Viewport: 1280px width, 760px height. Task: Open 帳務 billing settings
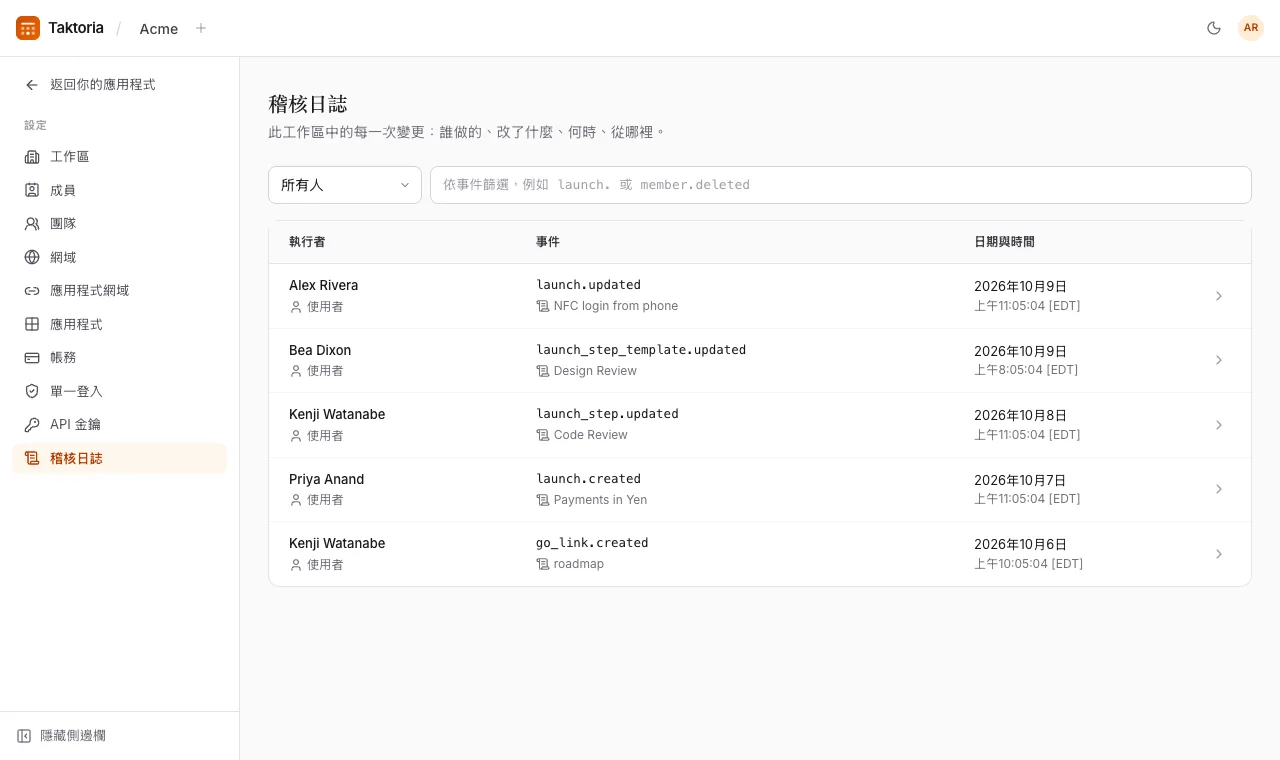[x=119, y=358]
